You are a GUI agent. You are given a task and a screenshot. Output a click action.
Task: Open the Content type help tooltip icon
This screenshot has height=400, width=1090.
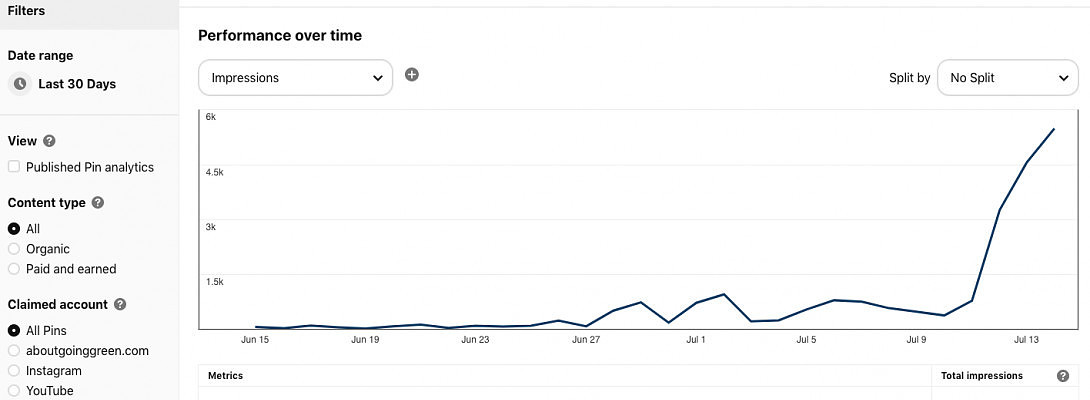(x=98, y=202)
